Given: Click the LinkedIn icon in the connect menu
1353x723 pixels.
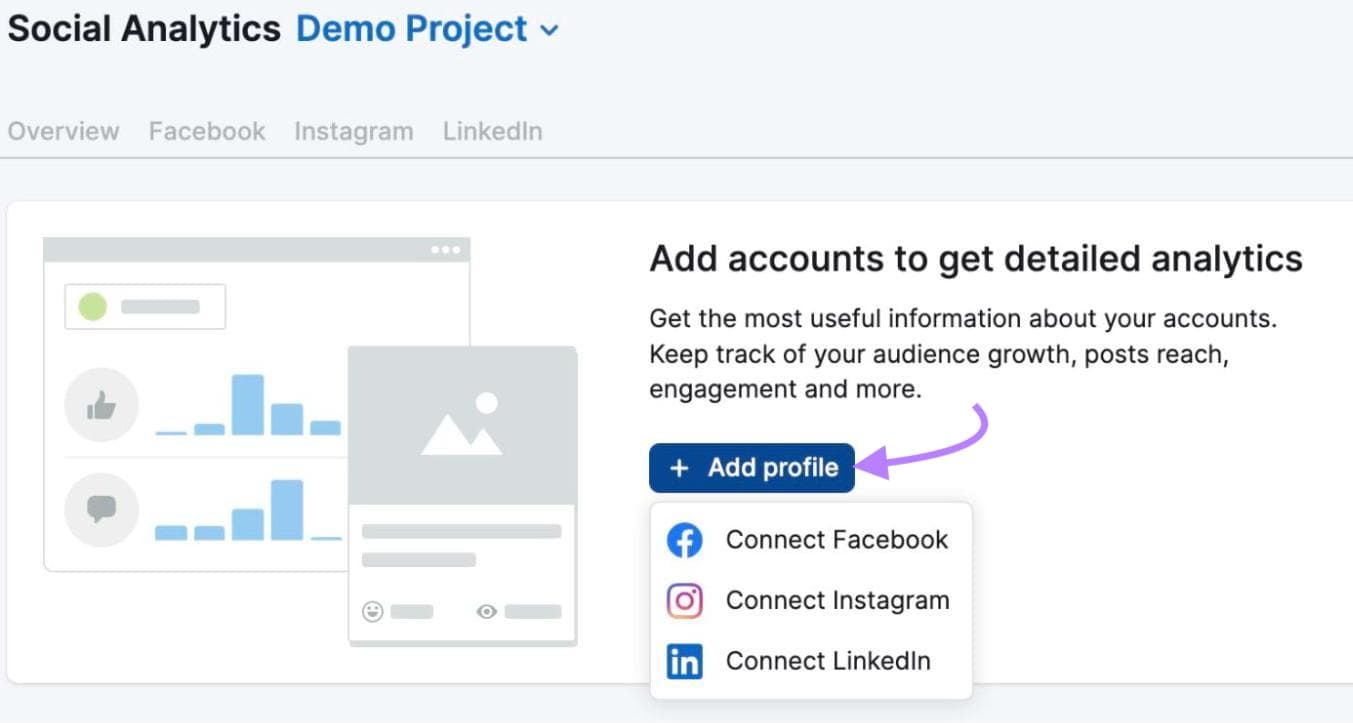Looking at the screenshot, I should [684, 661].
